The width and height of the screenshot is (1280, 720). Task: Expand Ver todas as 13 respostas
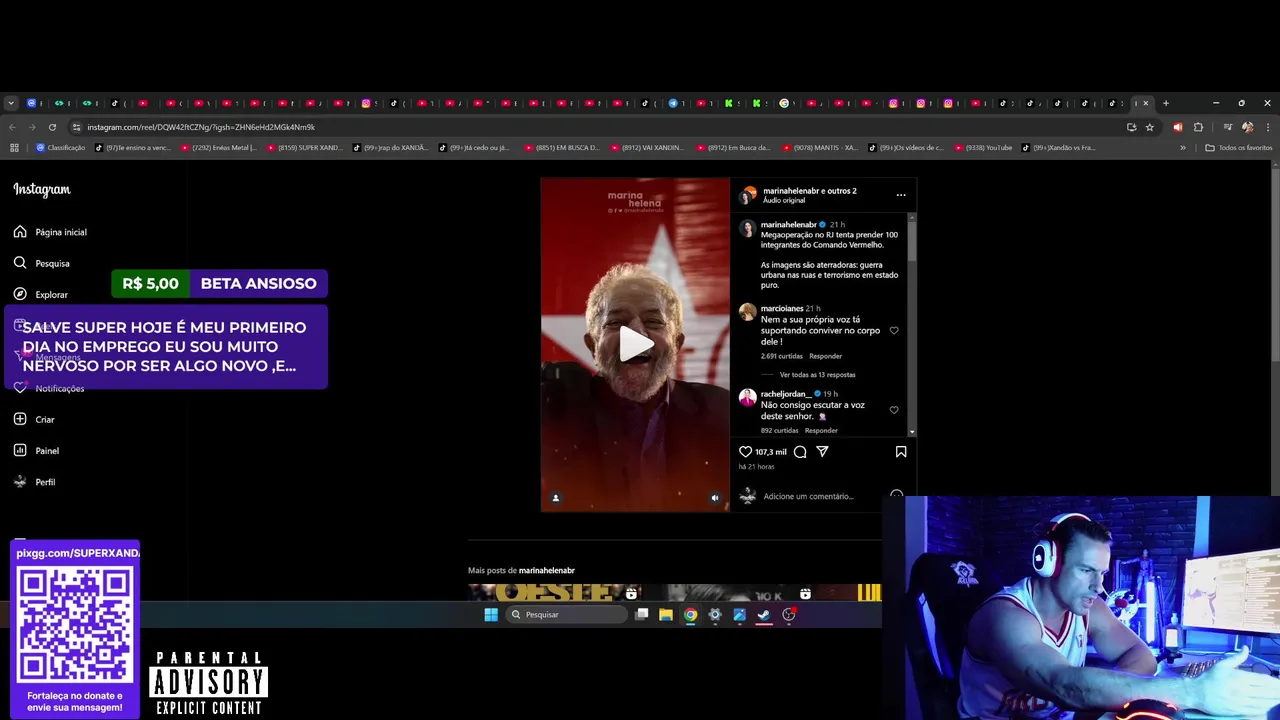click(x=817, y=375)
